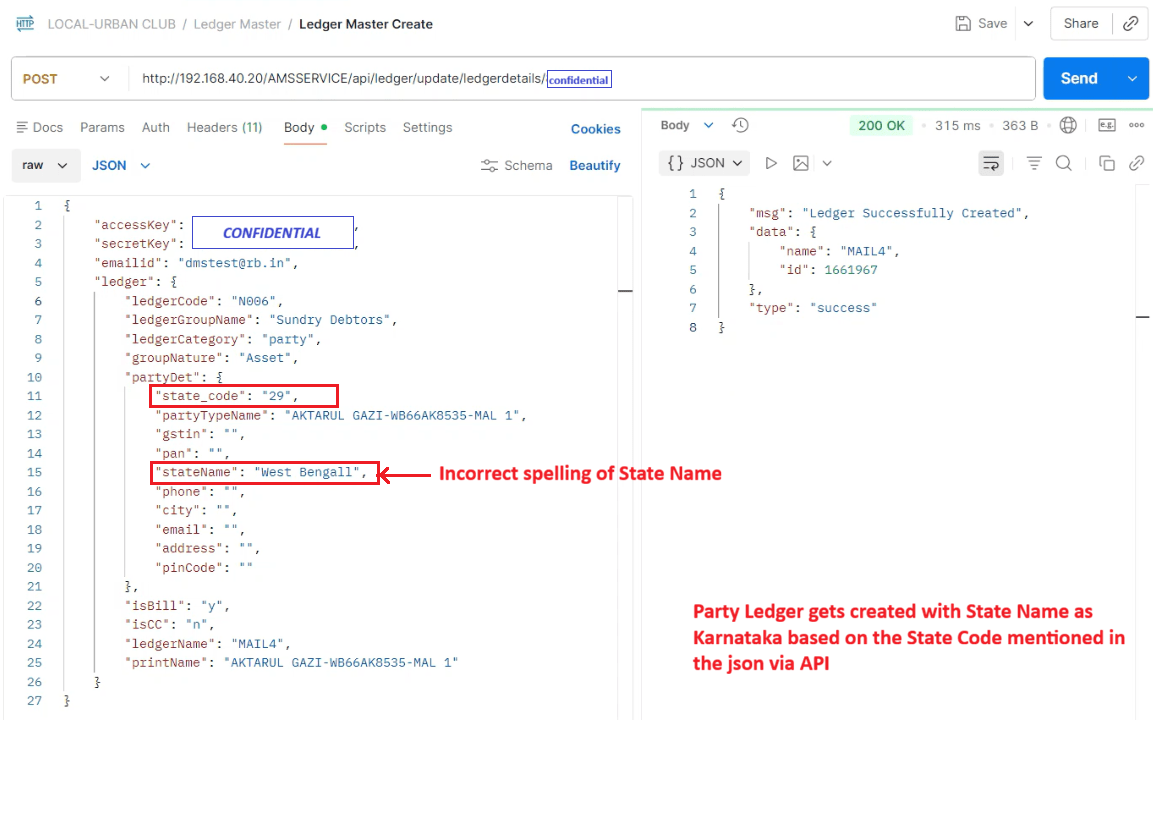Click the Beautify link
1153x824 pixels.
pos(594,165)
